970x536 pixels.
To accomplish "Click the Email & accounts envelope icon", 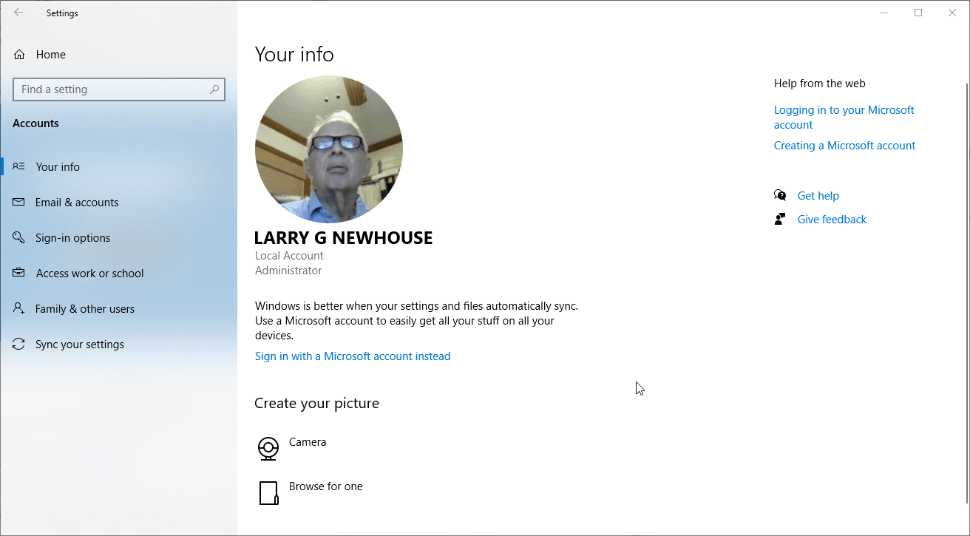I will pos(19,202).
